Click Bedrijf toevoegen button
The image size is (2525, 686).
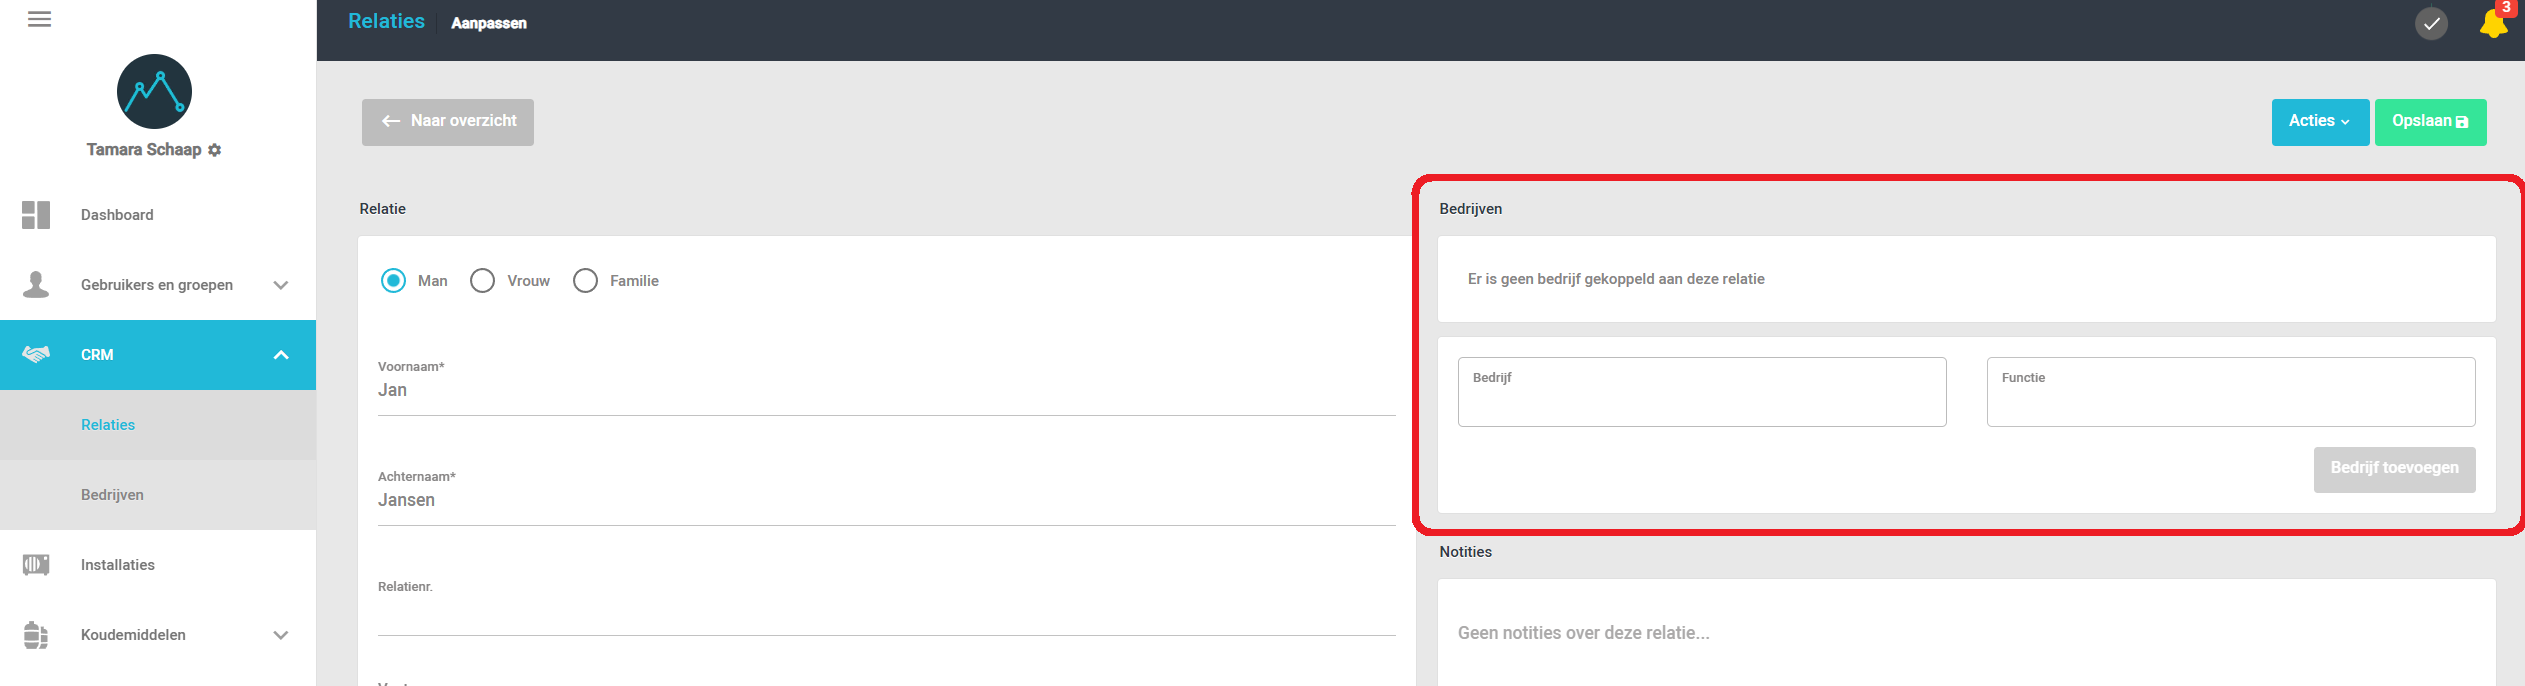2394,469
